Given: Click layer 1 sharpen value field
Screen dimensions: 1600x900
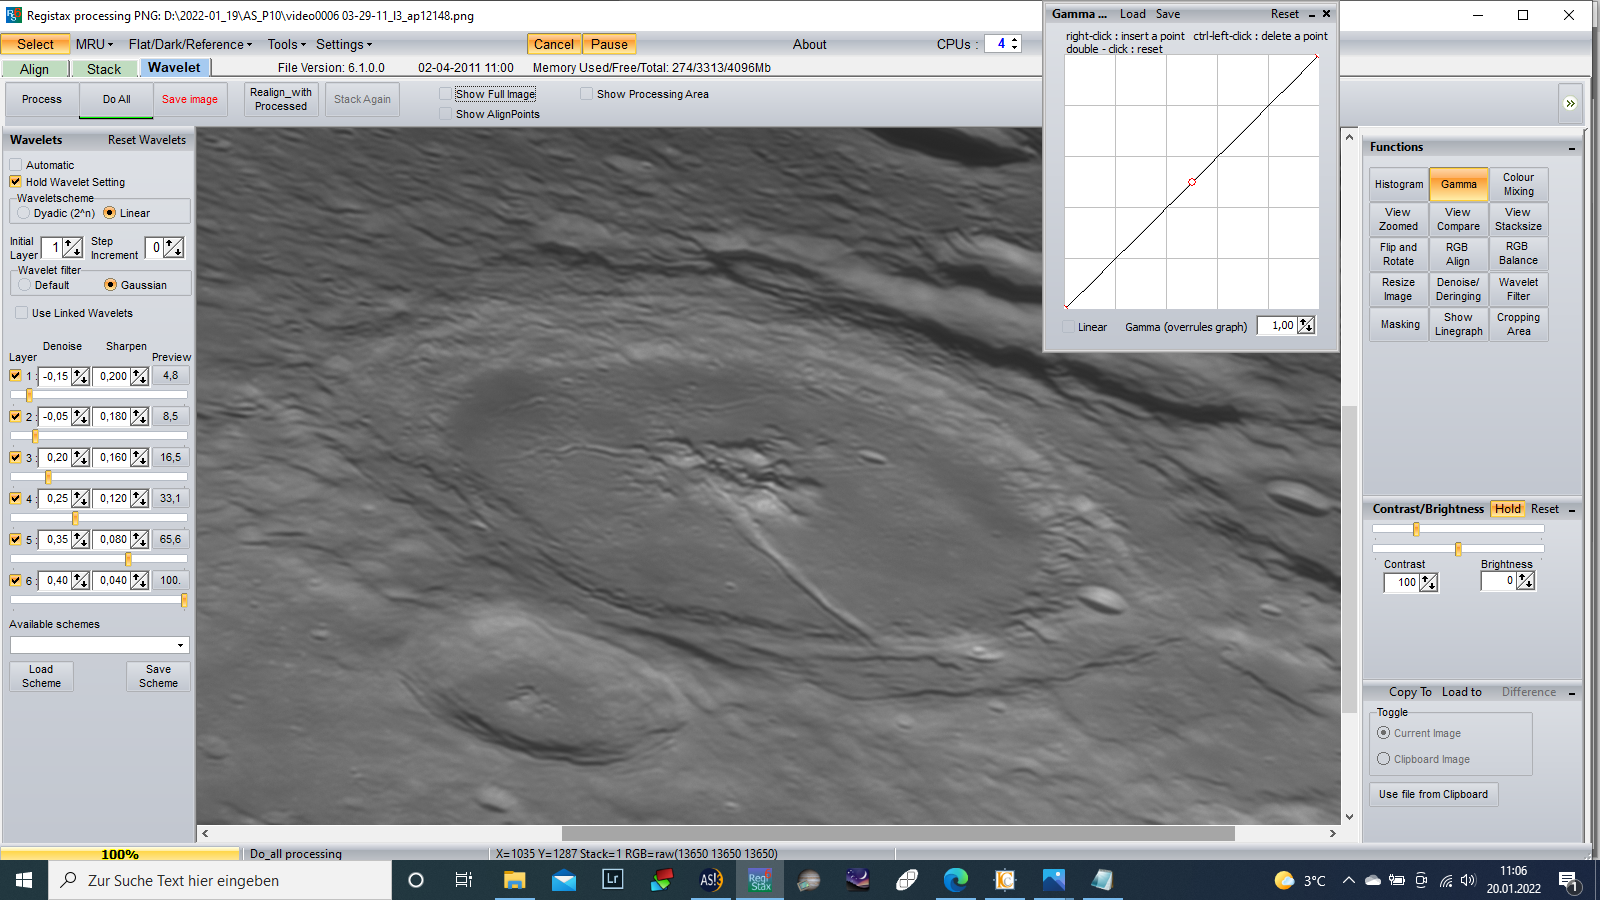Looking at the screenshot, I should point(113,376).
